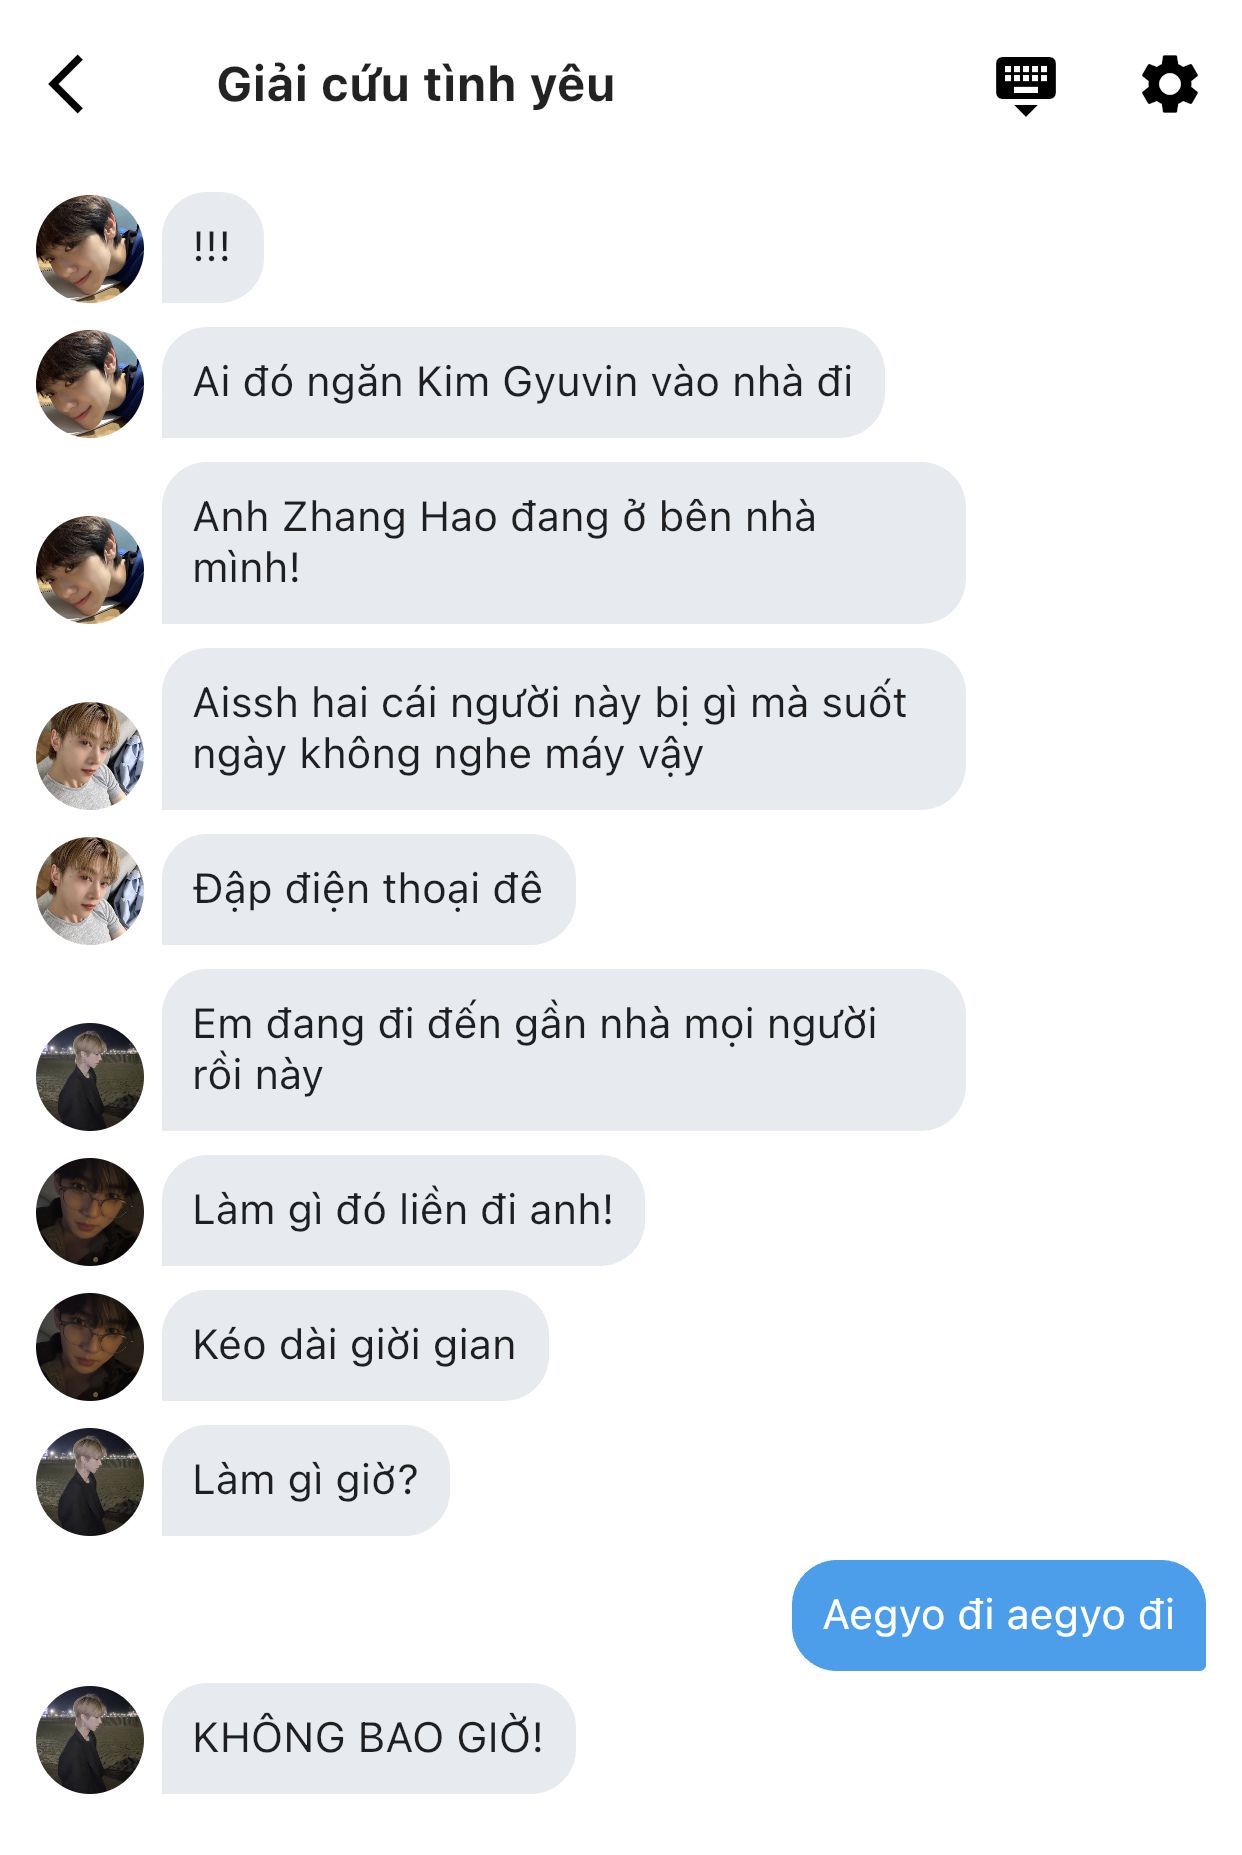Tap the chat title "Giải cứu tình yêu"
This screenshot has width=1242, height=1855.
click(415, 84)
